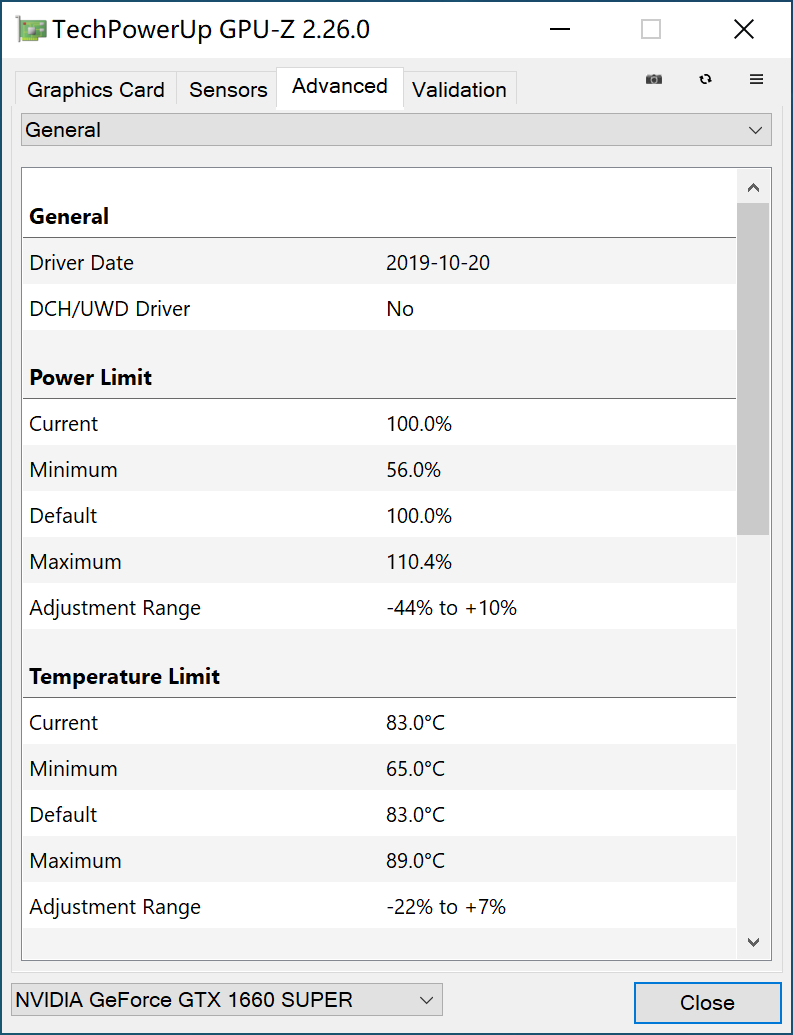Expand the General category dropdown
The height and width of the screenshot is (1035, 793).
(396, 130)
